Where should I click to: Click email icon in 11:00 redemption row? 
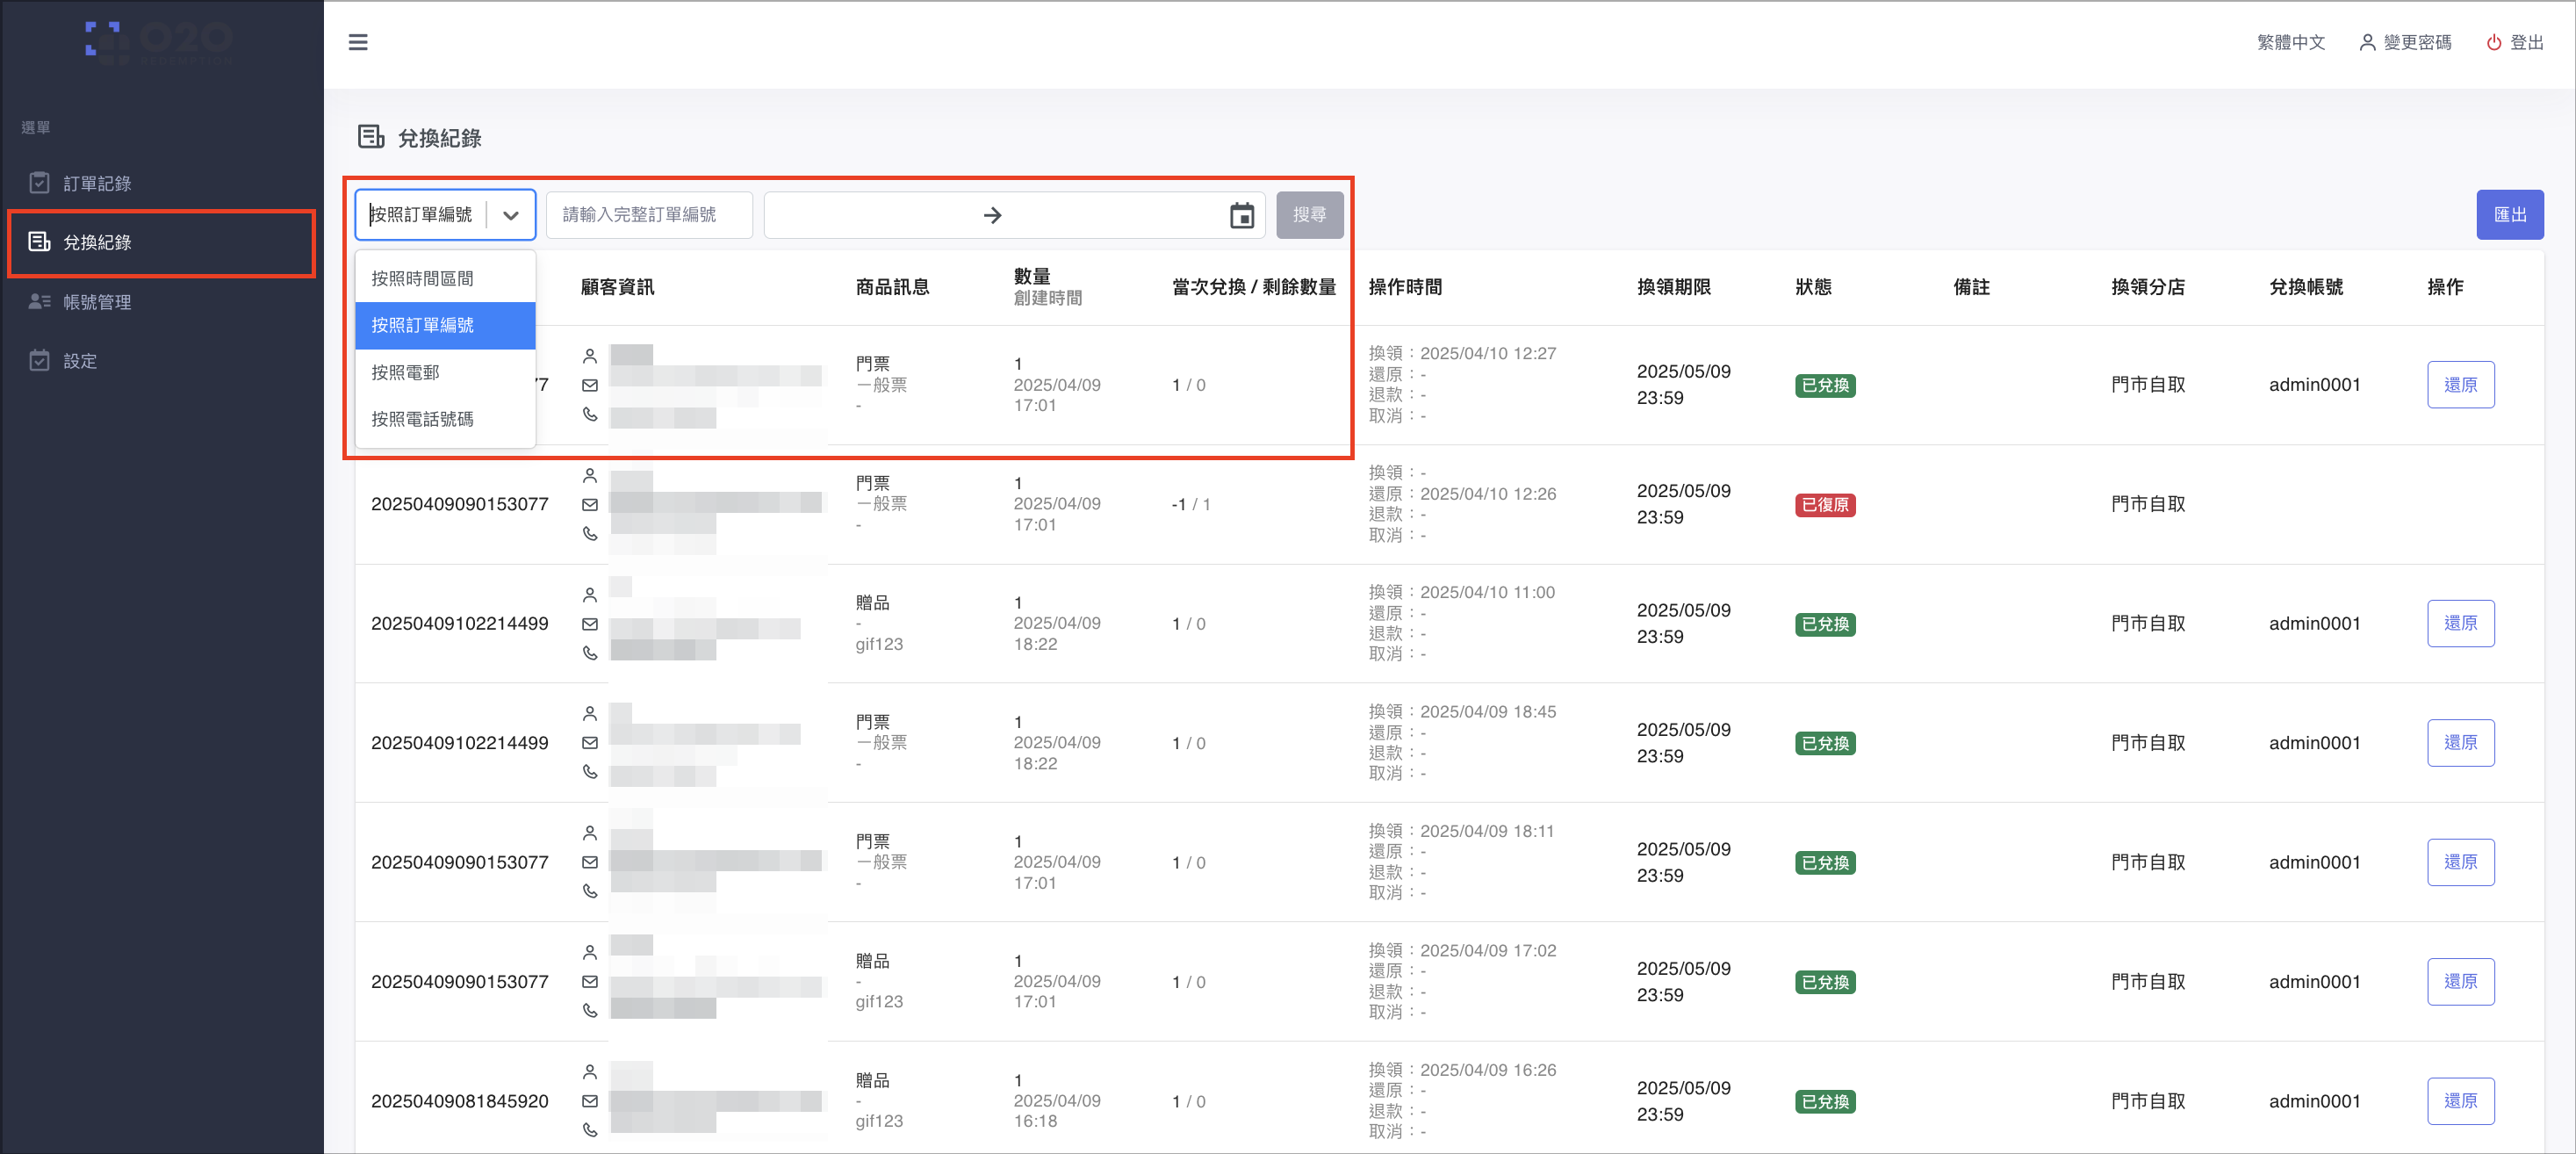point(590,624)
